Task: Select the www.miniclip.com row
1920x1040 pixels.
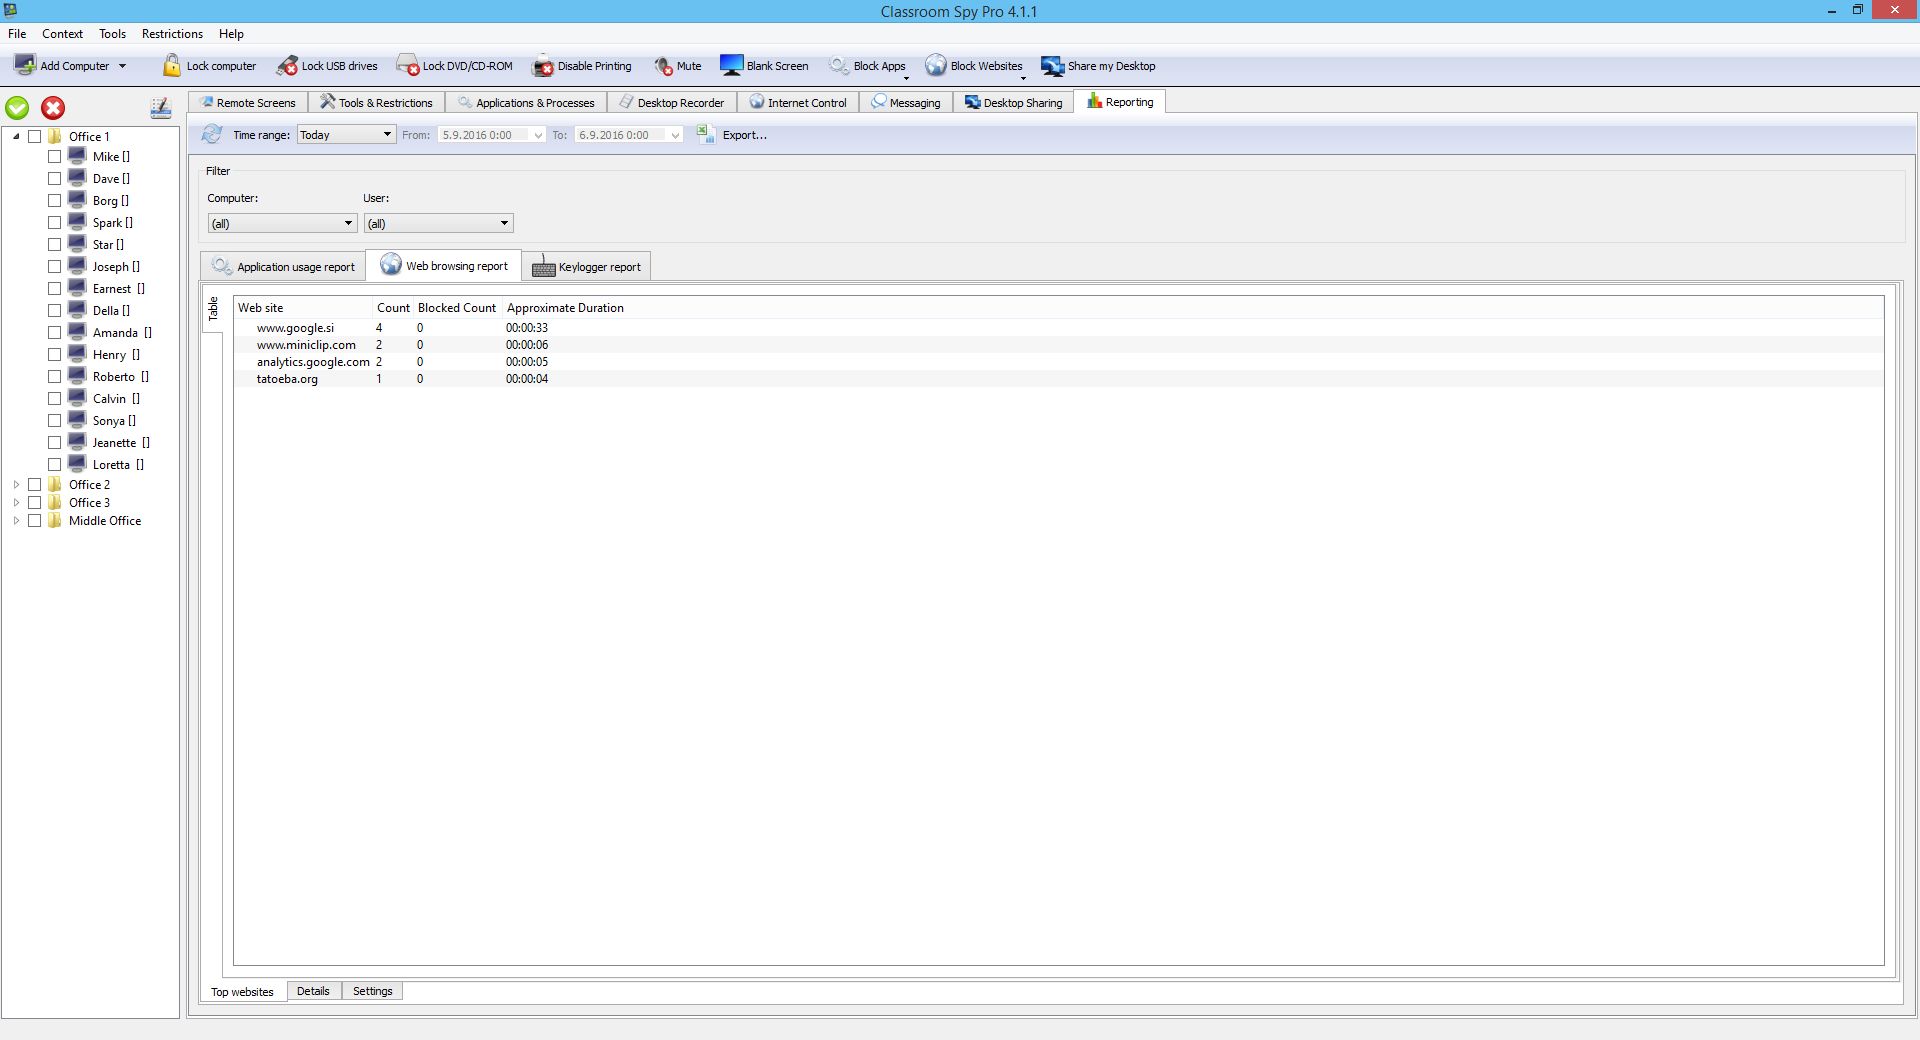Action: (306, 345)
